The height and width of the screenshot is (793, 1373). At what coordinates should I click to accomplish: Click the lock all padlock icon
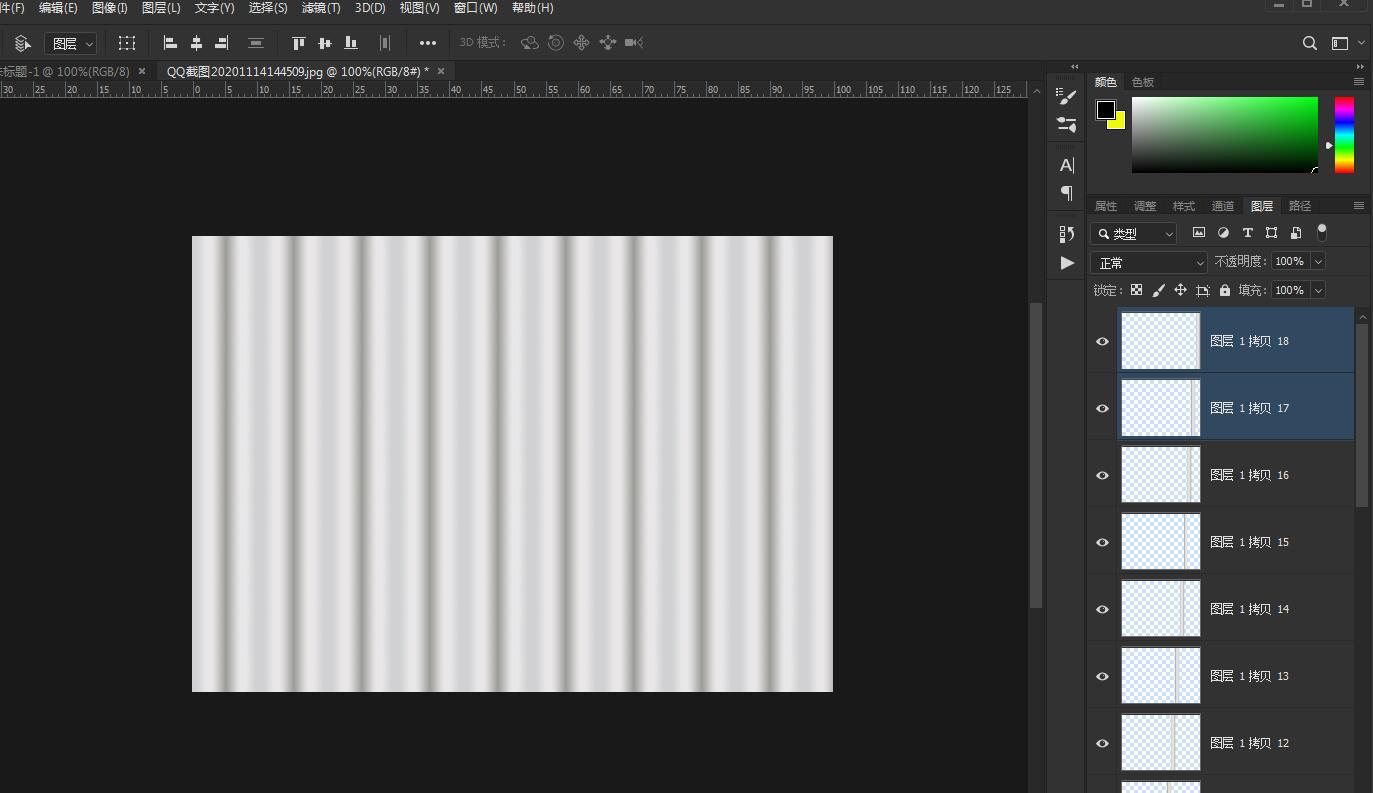click(1224, 290)
